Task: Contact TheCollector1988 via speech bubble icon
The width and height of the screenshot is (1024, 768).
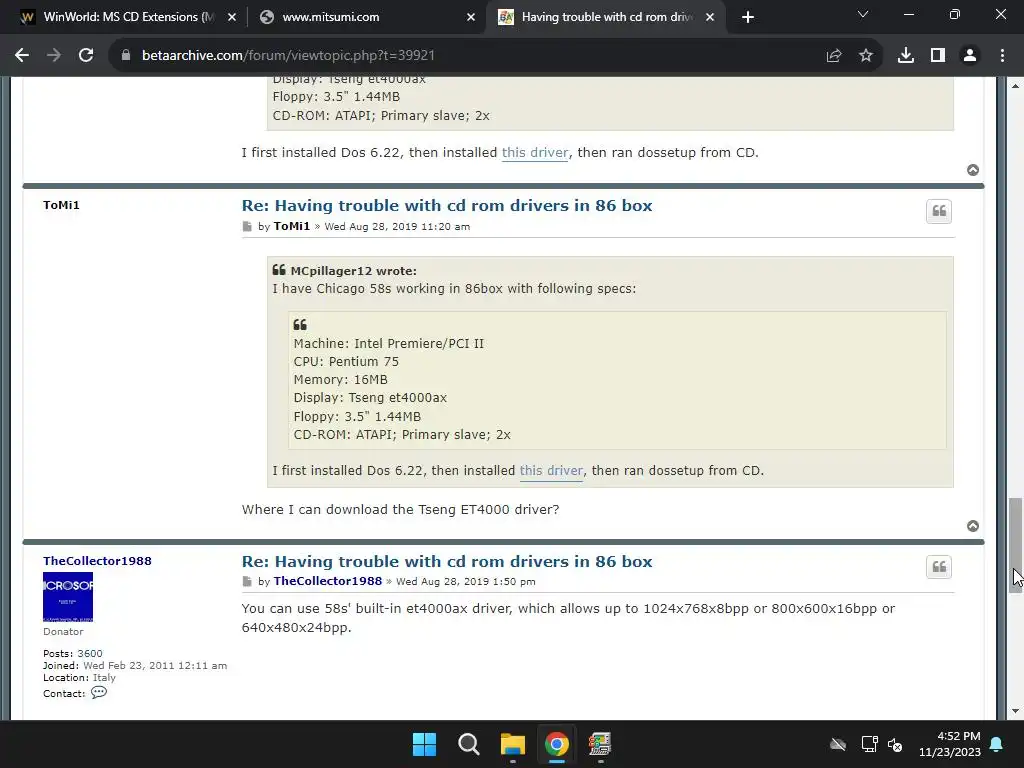Action: pos(99,692)
